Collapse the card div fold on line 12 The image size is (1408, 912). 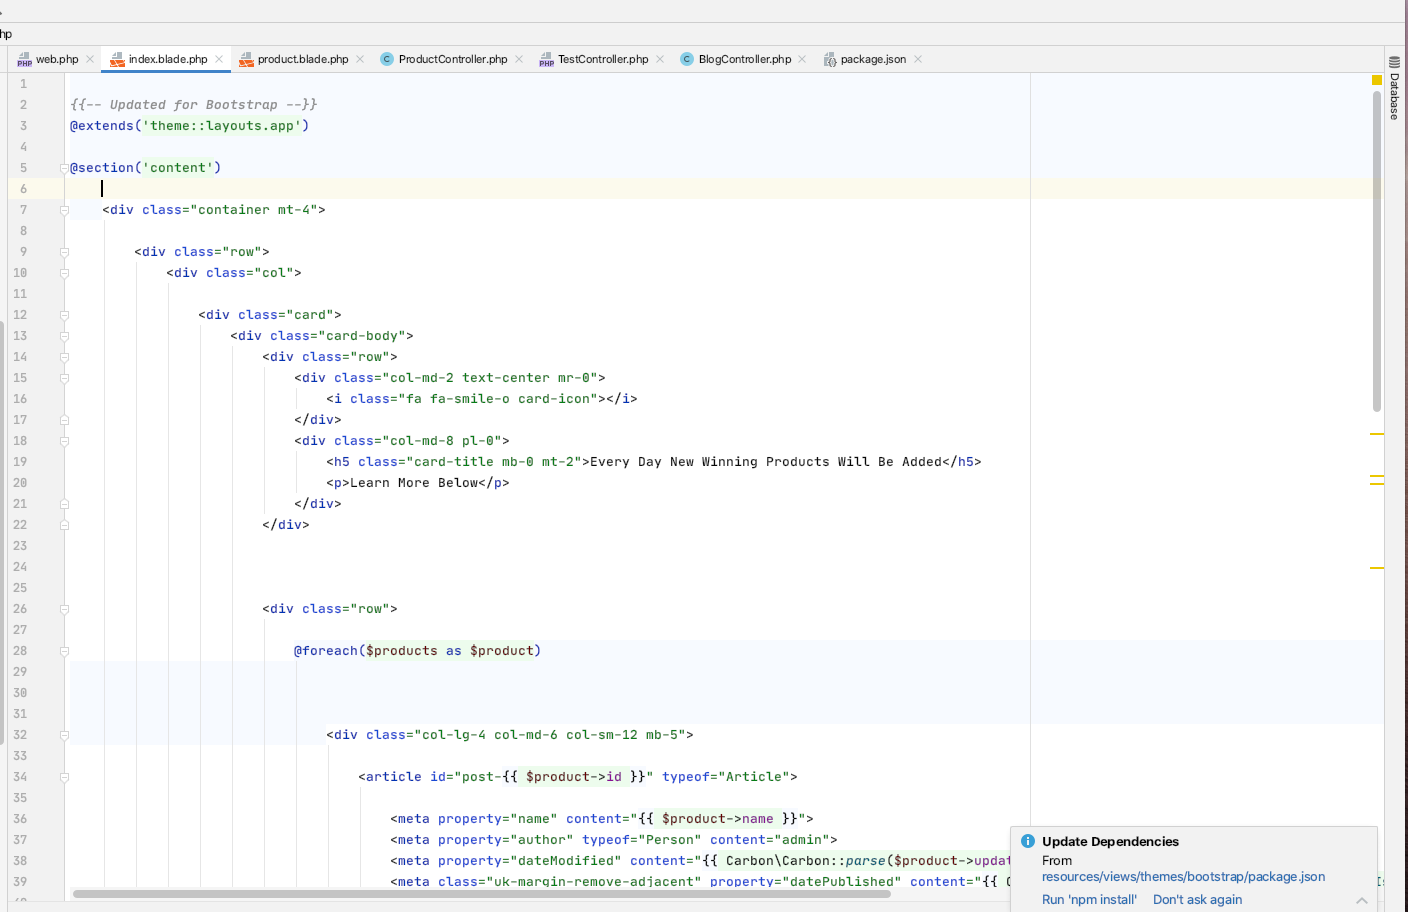64,315
